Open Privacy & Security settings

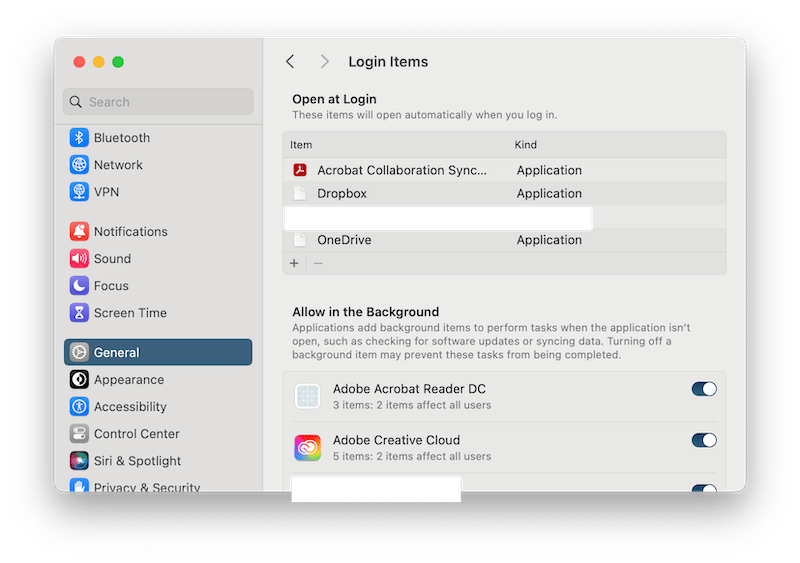click(158, 485)
